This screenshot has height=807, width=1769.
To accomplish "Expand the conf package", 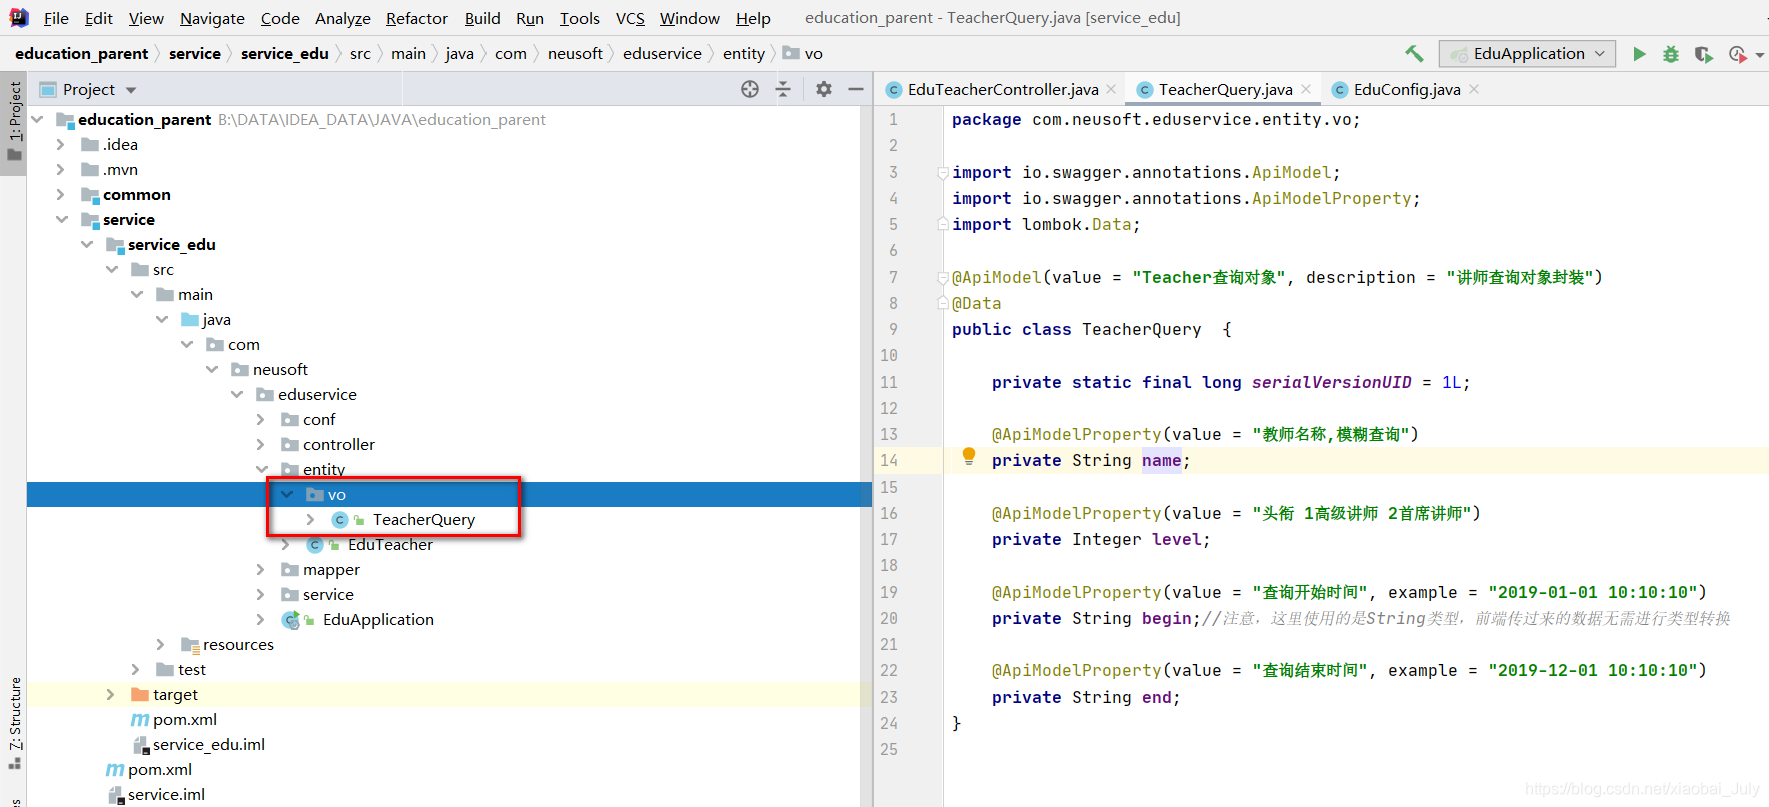I will click(x=260, y=419).
